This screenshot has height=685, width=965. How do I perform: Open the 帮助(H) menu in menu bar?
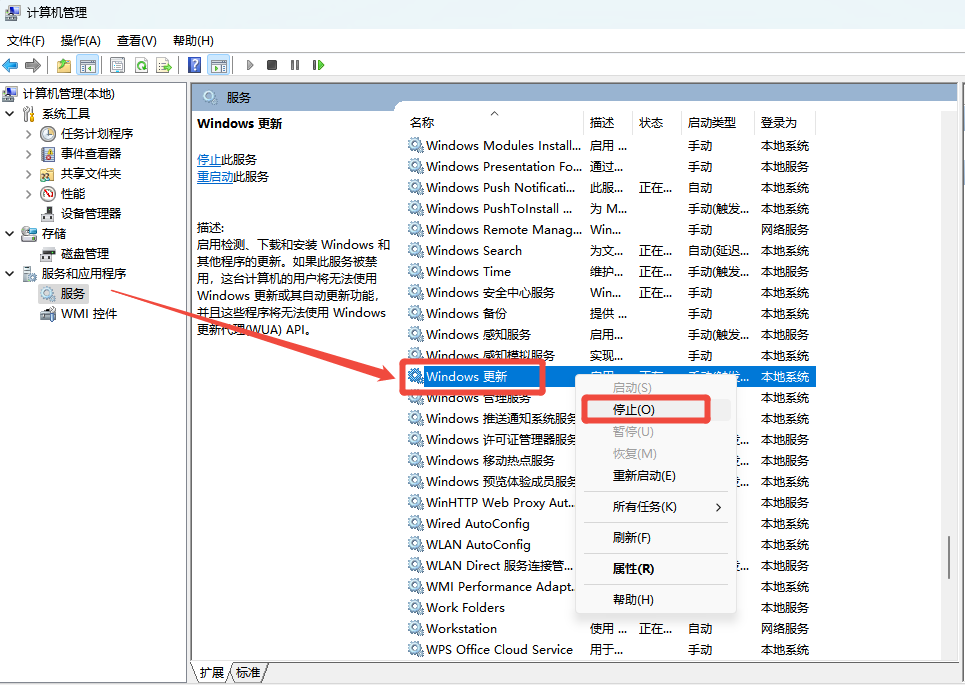(193, 41)
